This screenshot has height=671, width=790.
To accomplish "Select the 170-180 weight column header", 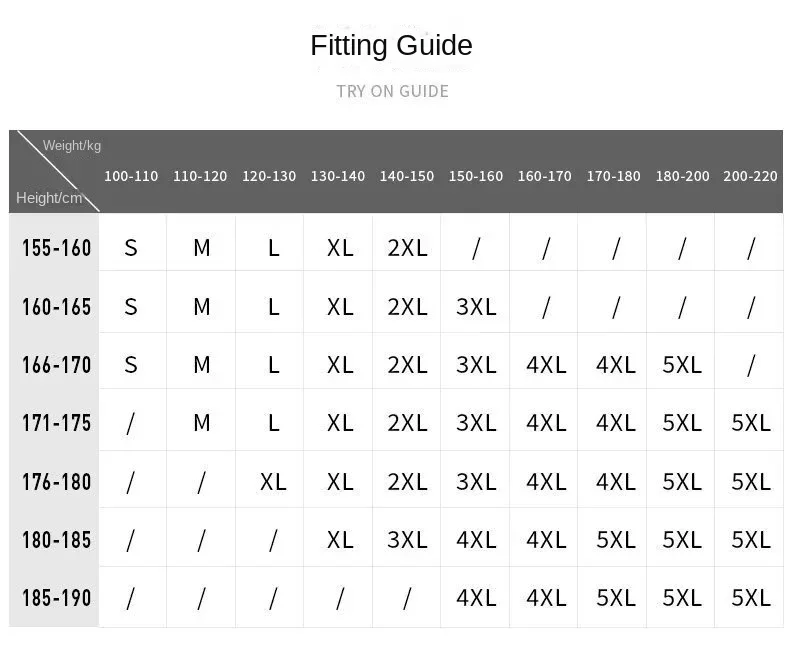I will pyautogui.click(x=614, y=176).
